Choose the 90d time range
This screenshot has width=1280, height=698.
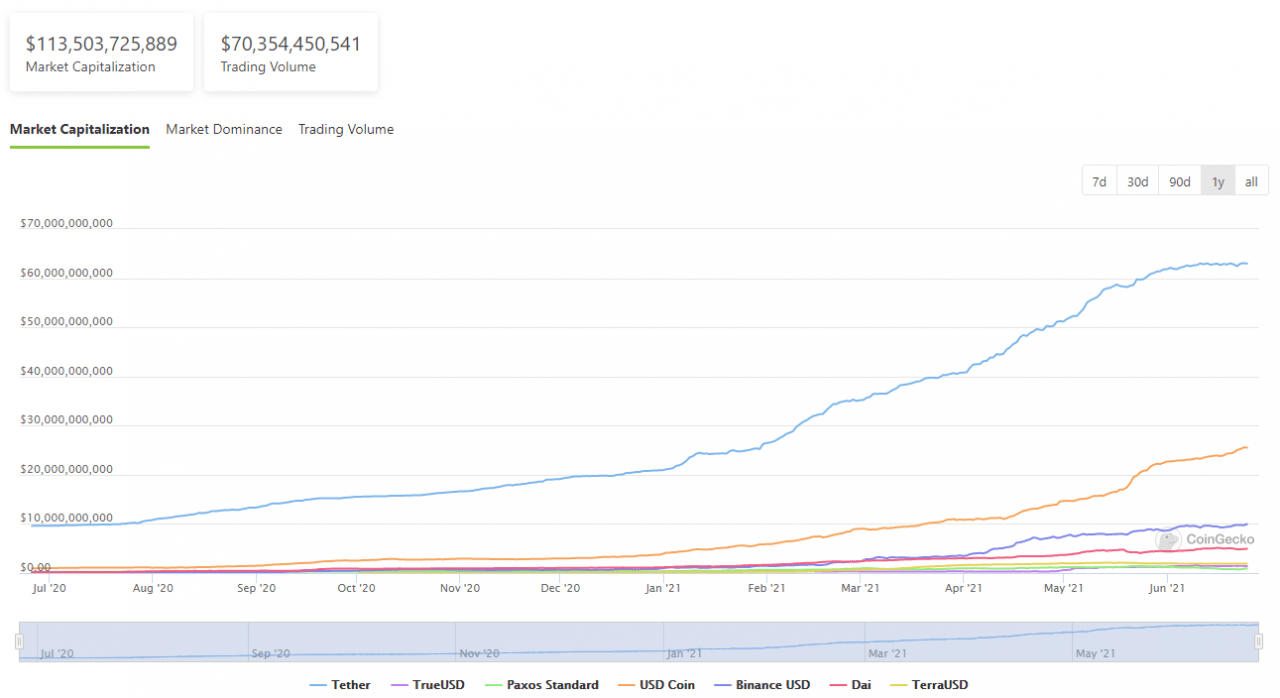tap(1180, 181)
